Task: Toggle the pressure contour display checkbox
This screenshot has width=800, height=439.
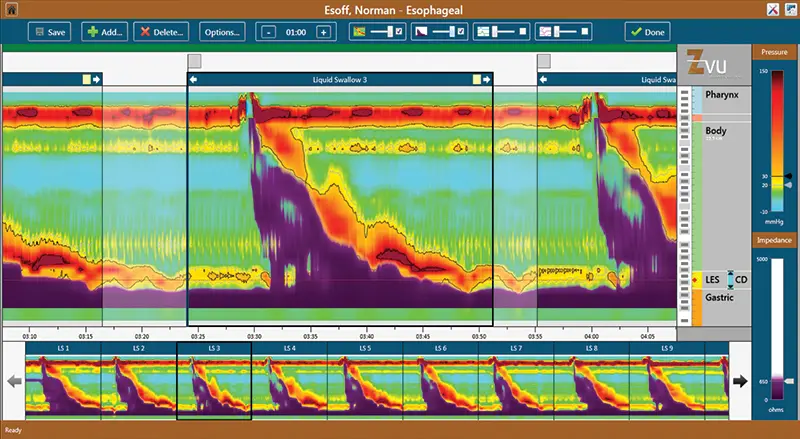Action: 400,32
